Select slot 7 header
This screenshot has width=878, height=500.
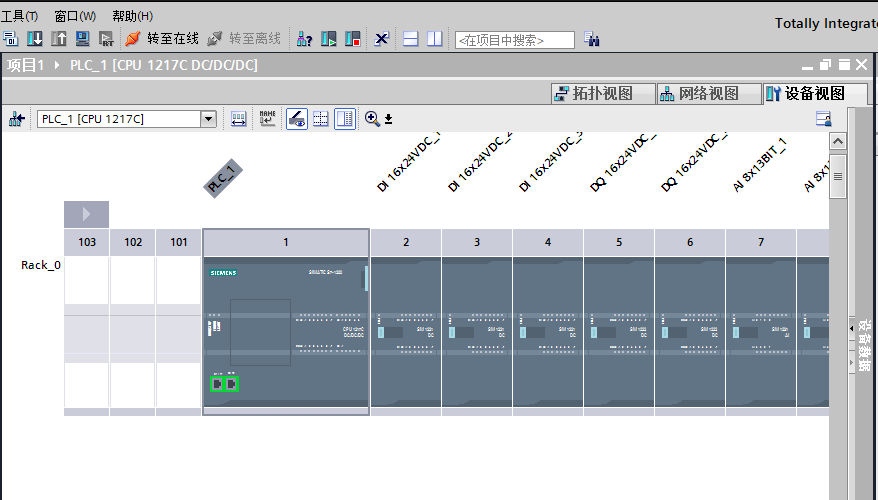coord(761,242)
